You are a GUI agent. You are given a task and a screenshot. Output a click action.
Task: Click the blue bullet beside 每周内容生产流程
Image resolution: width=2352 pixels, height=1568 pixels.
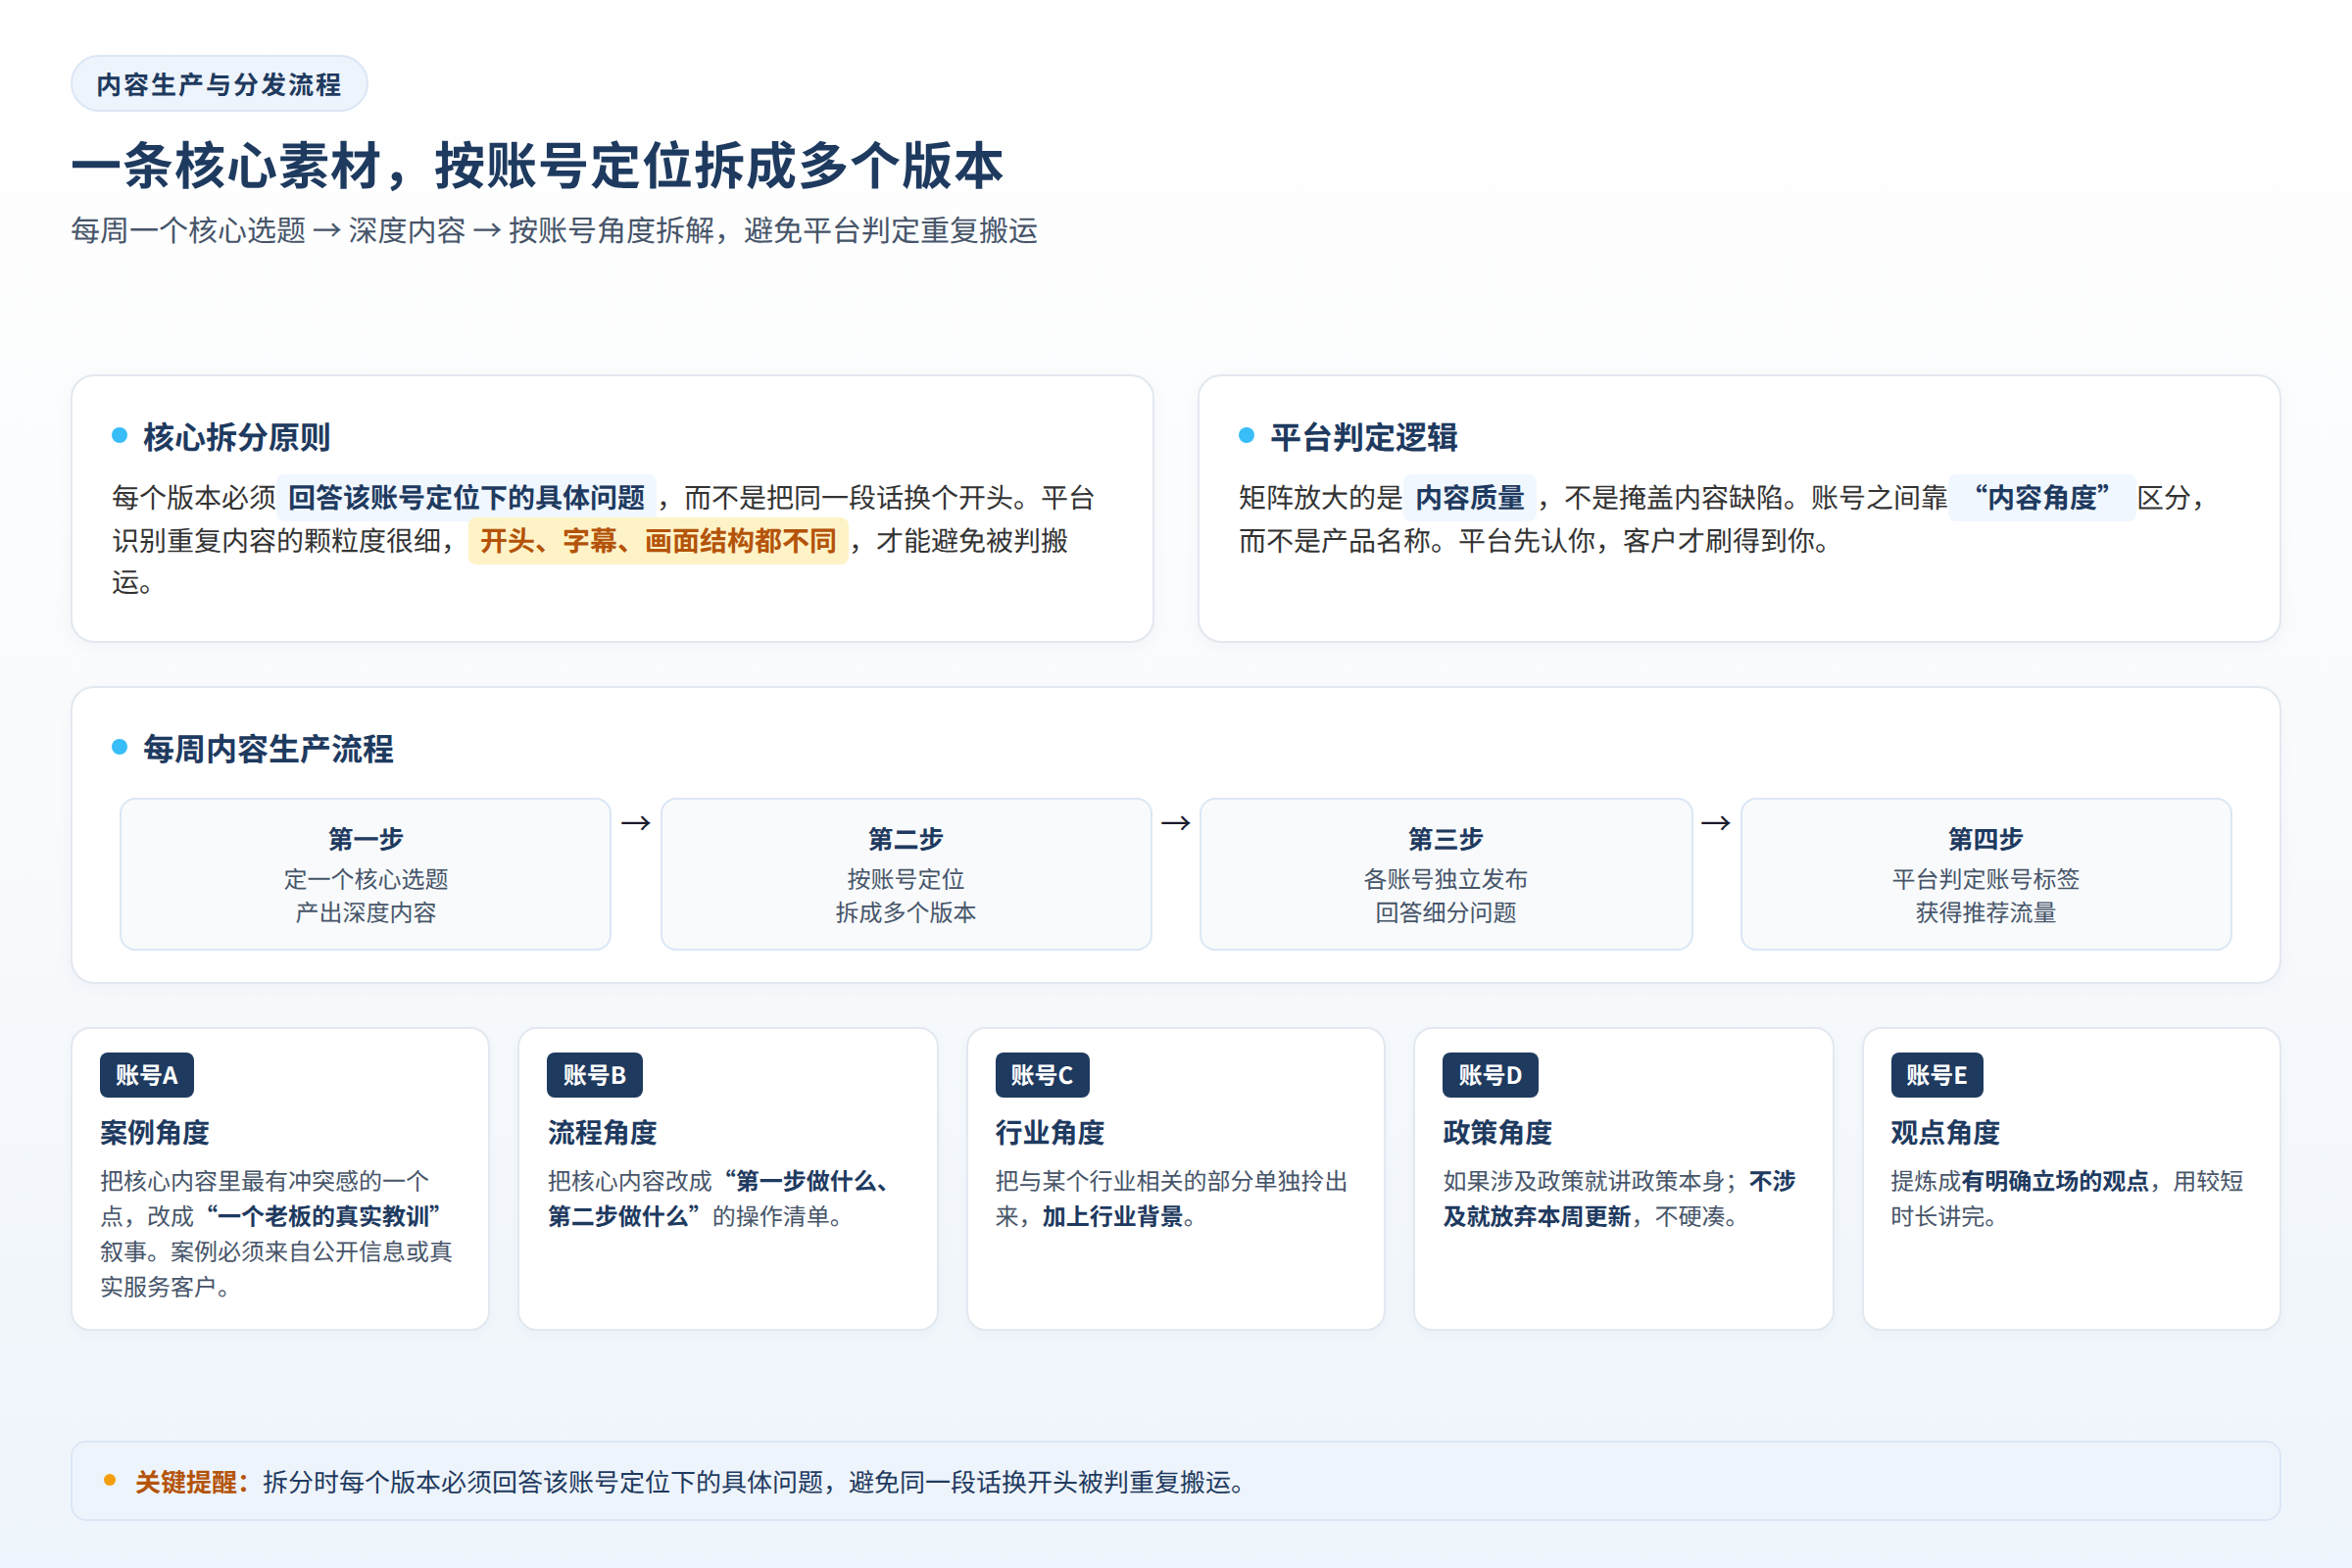point(120,747)
